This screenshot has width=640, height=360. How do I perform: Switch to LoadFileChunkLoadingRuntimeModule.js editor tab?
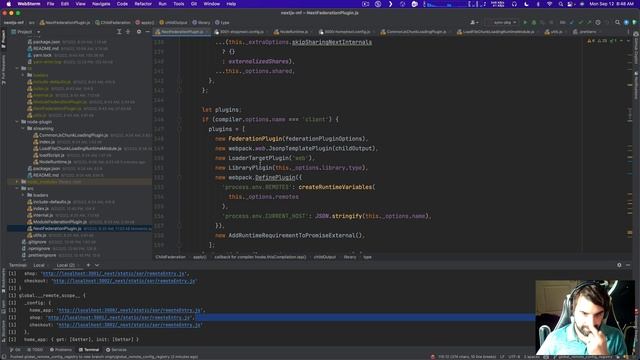(x=498, y=31)
